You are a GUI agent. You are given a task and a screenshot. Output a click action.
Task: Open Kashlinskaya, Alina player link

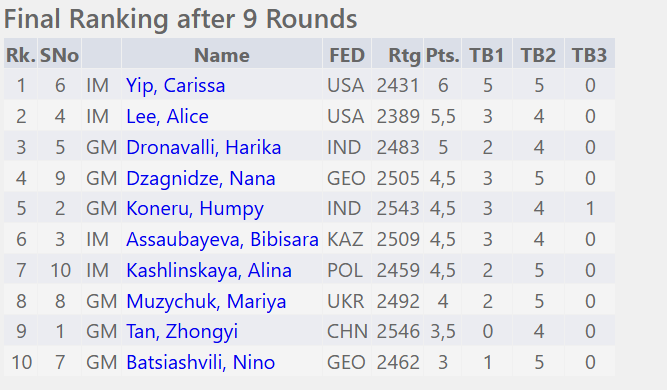[x=209, y=270]
